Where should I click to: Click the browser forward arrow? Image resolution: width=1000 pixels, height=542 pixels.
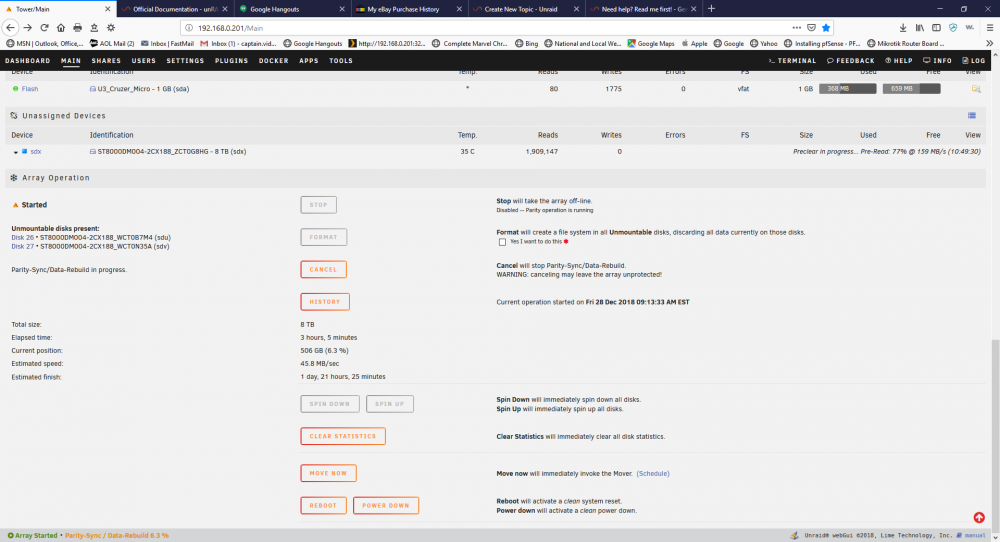coord(27,27)
